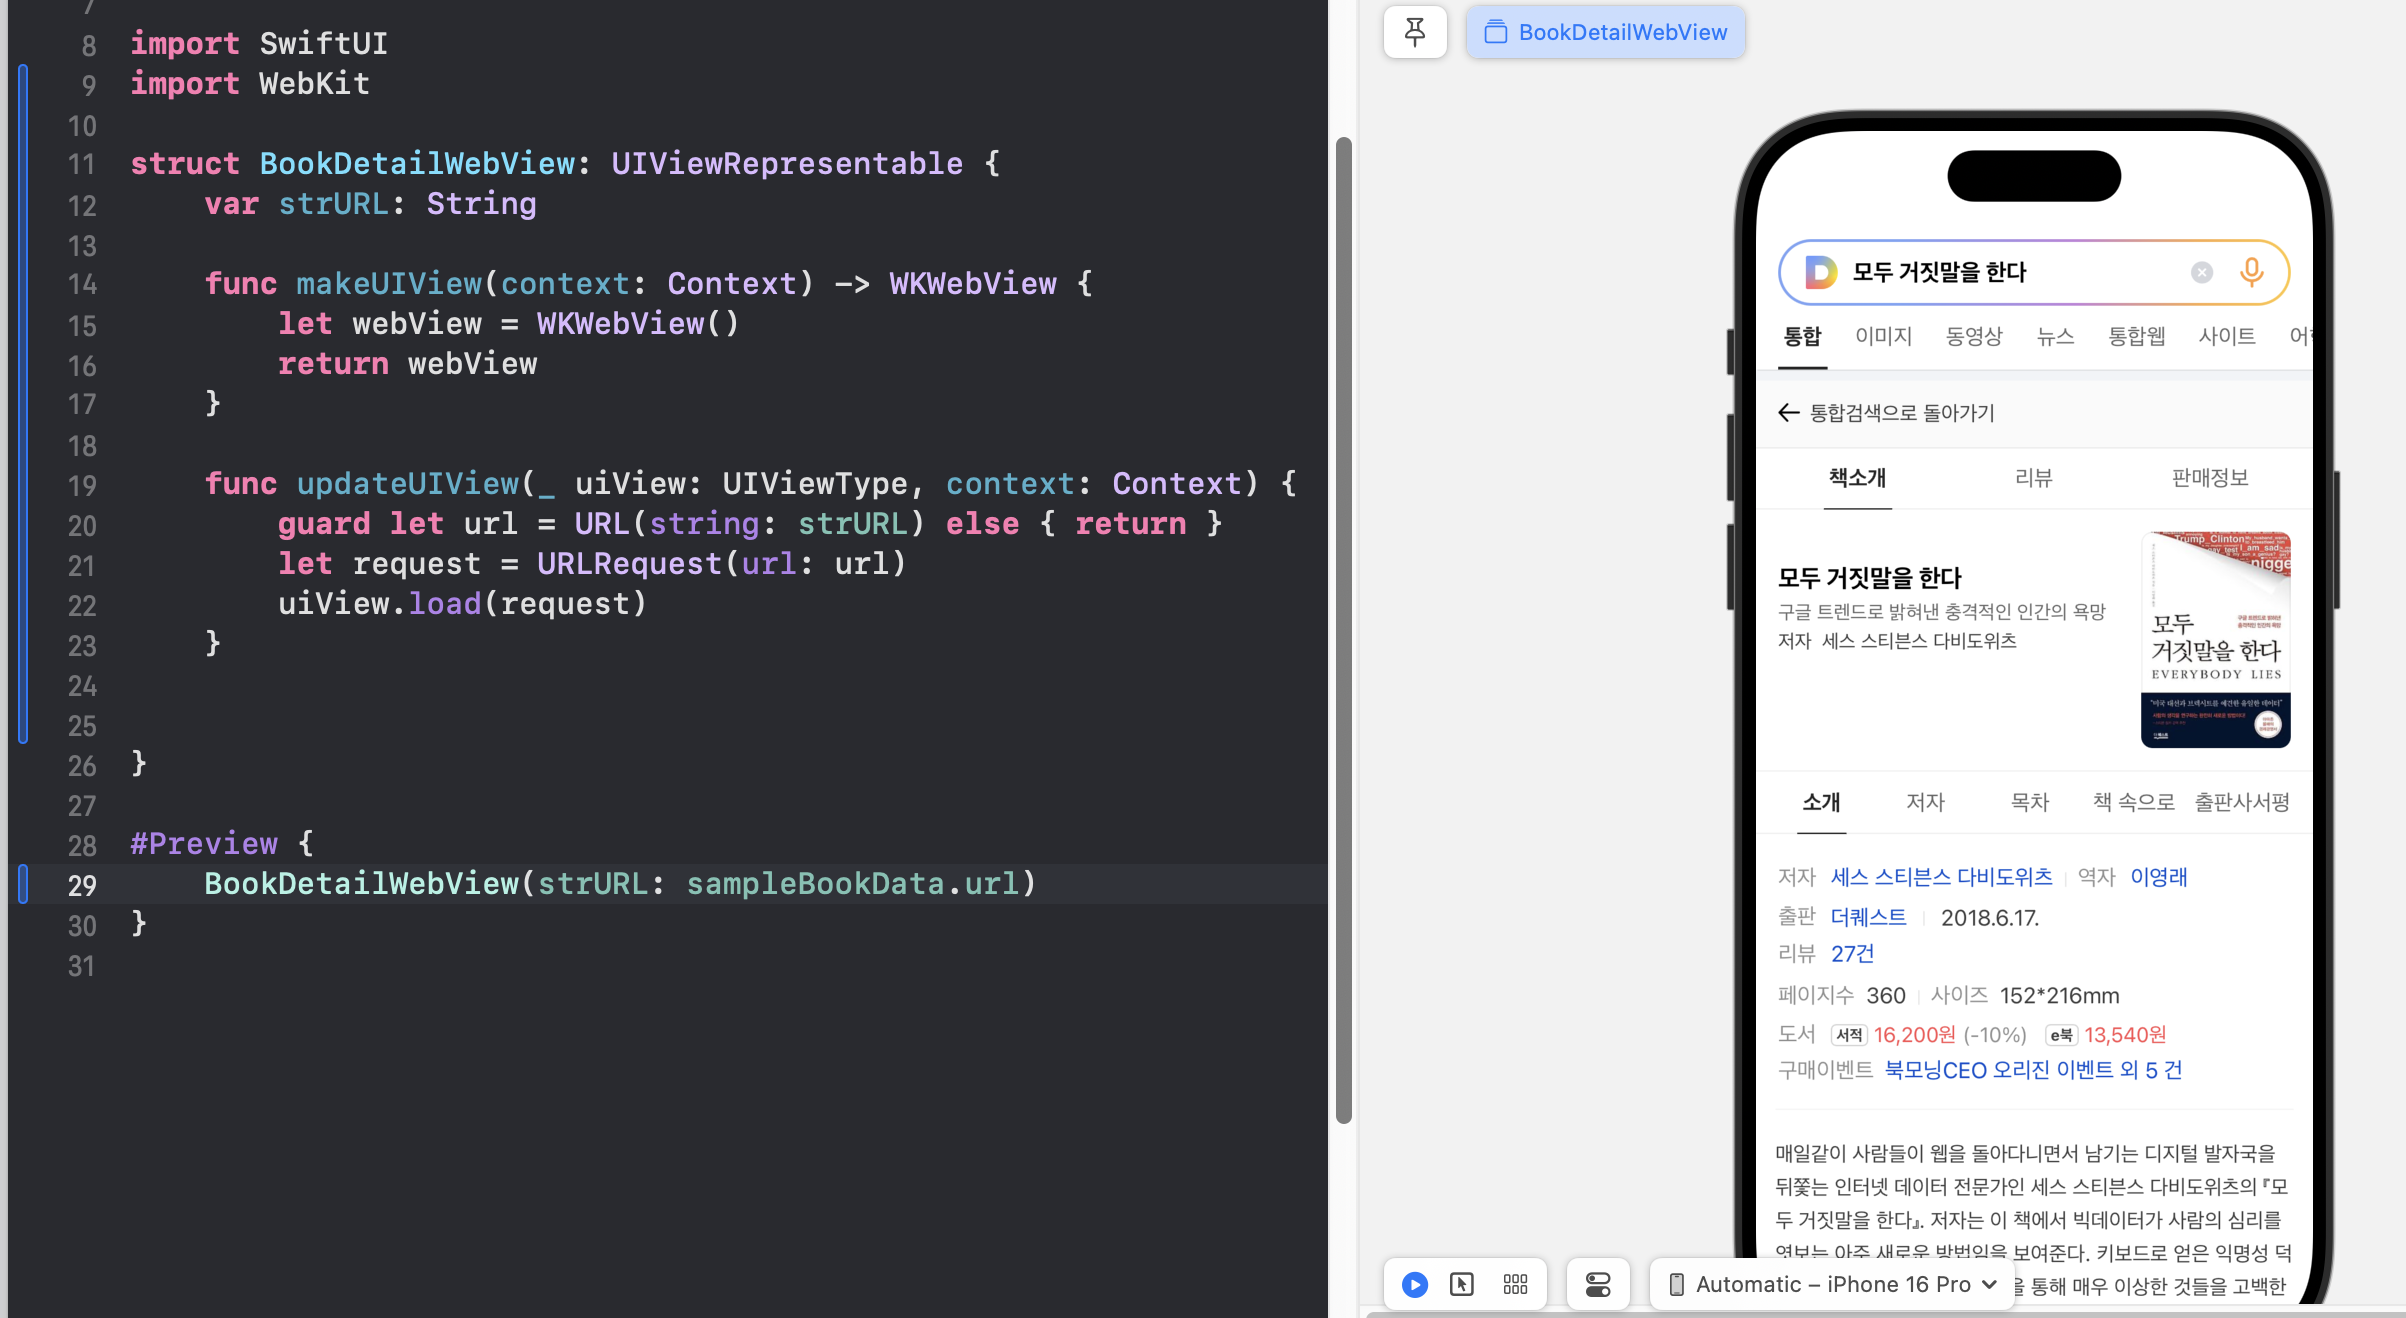
Task: Open preview device settings toggle icon
Action: tap(1597, 1284)
